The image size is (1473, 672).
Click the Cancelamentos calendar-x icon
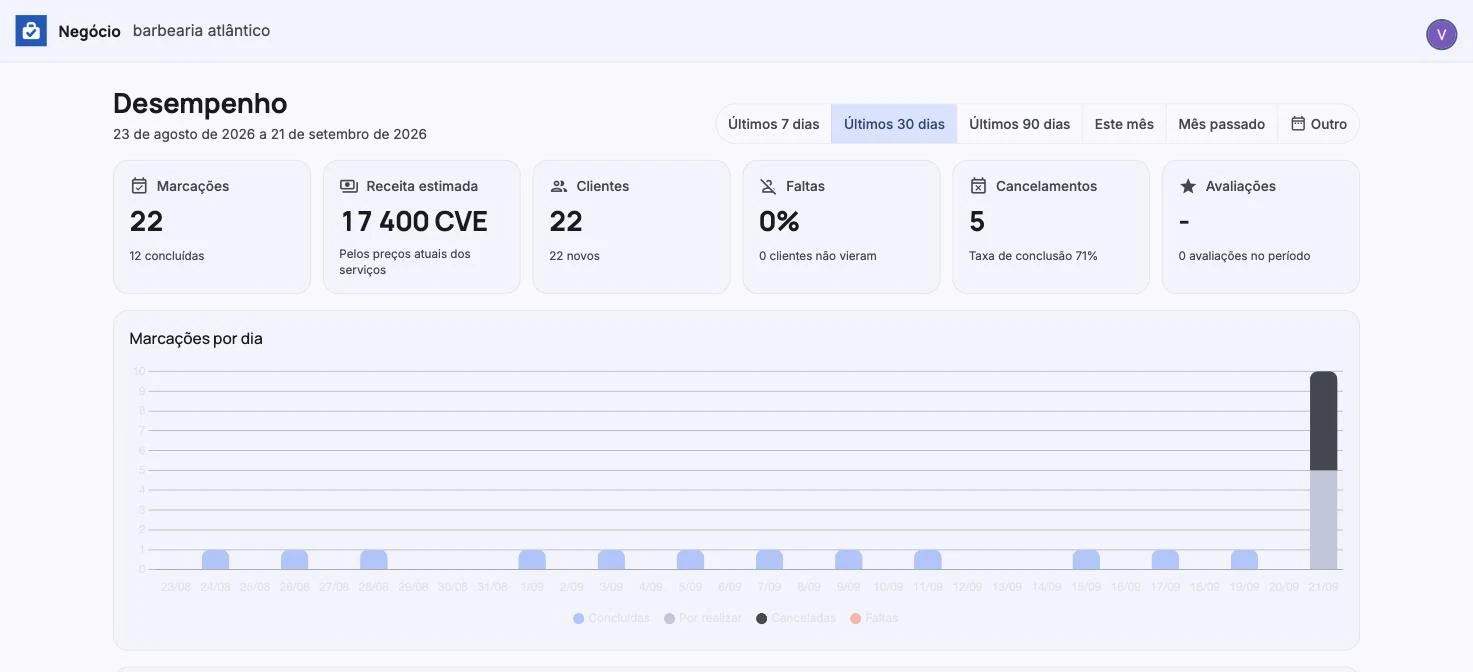(978, 186)
